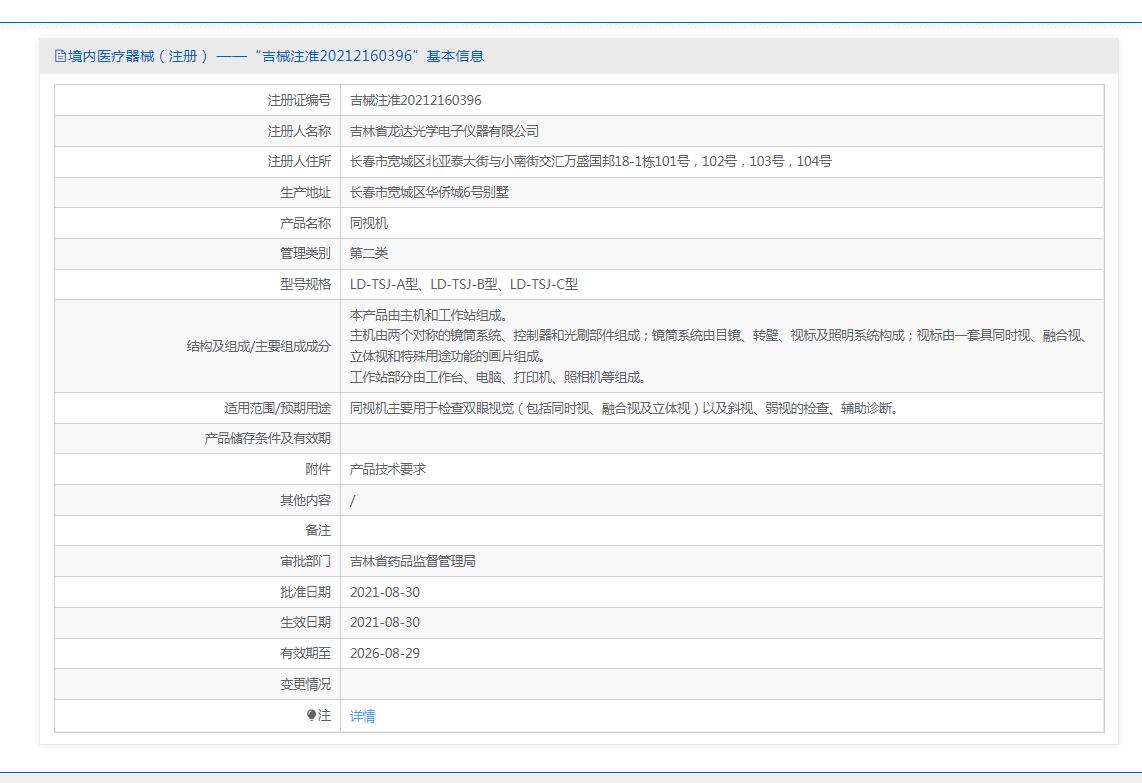Click intended-use text starting 同视机主要用于检查双眼视觉

624,409
